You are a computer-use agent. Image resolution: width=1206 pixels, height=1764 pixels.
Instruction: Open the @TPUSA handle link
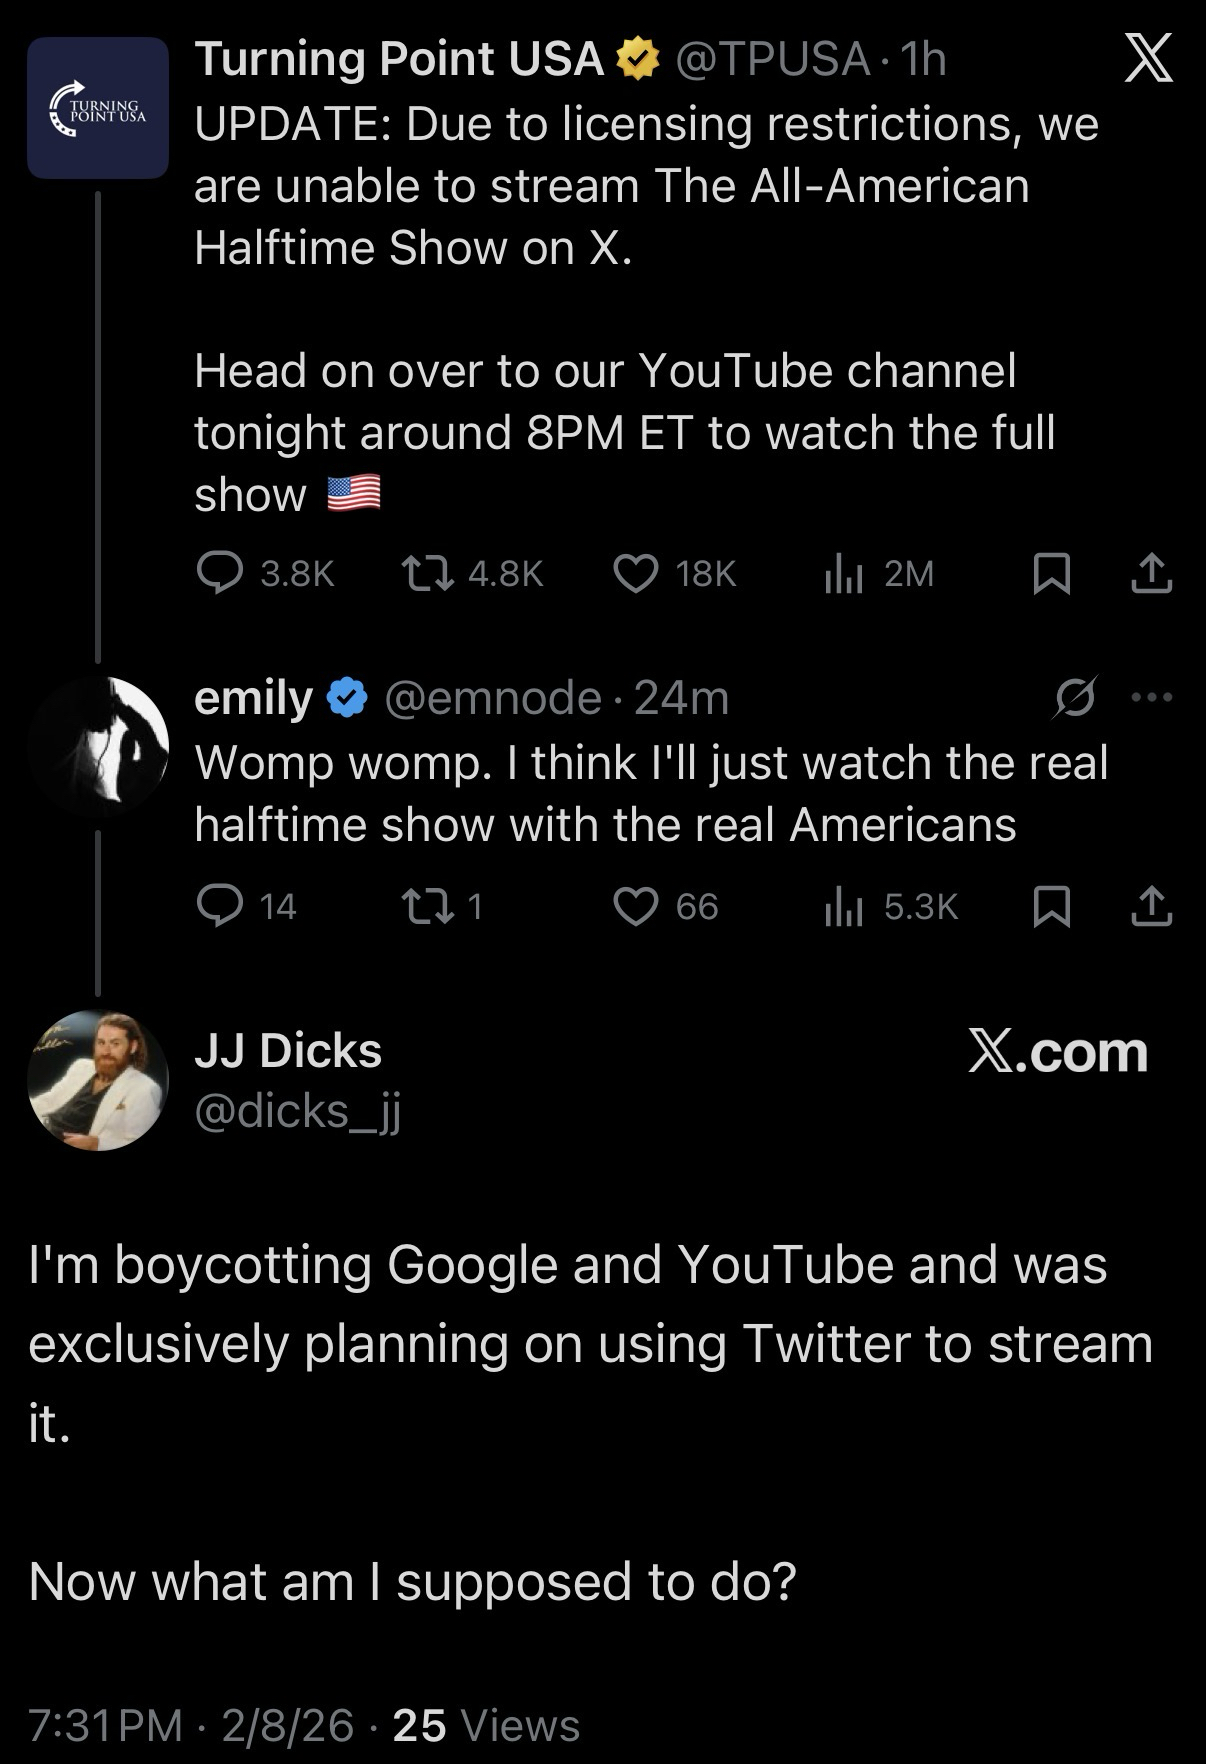click(773, 60)
